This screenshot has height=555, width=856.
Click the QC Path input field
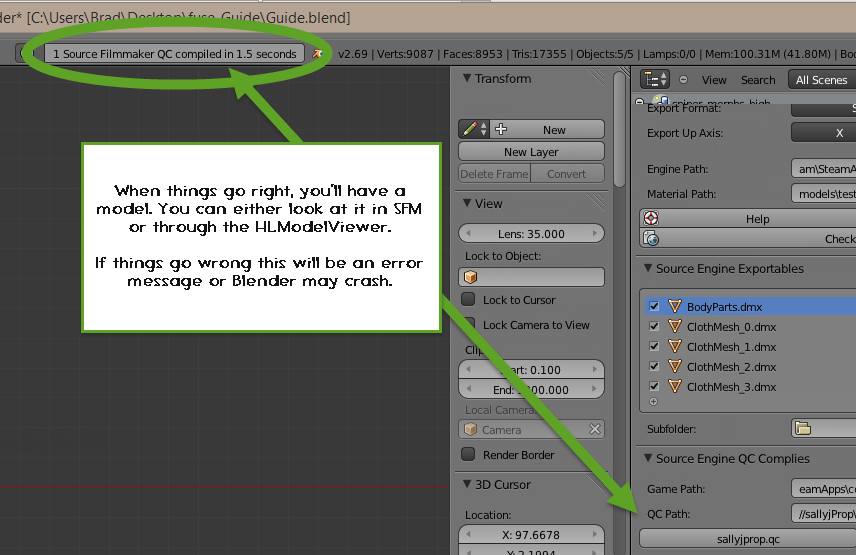point(824,514)
